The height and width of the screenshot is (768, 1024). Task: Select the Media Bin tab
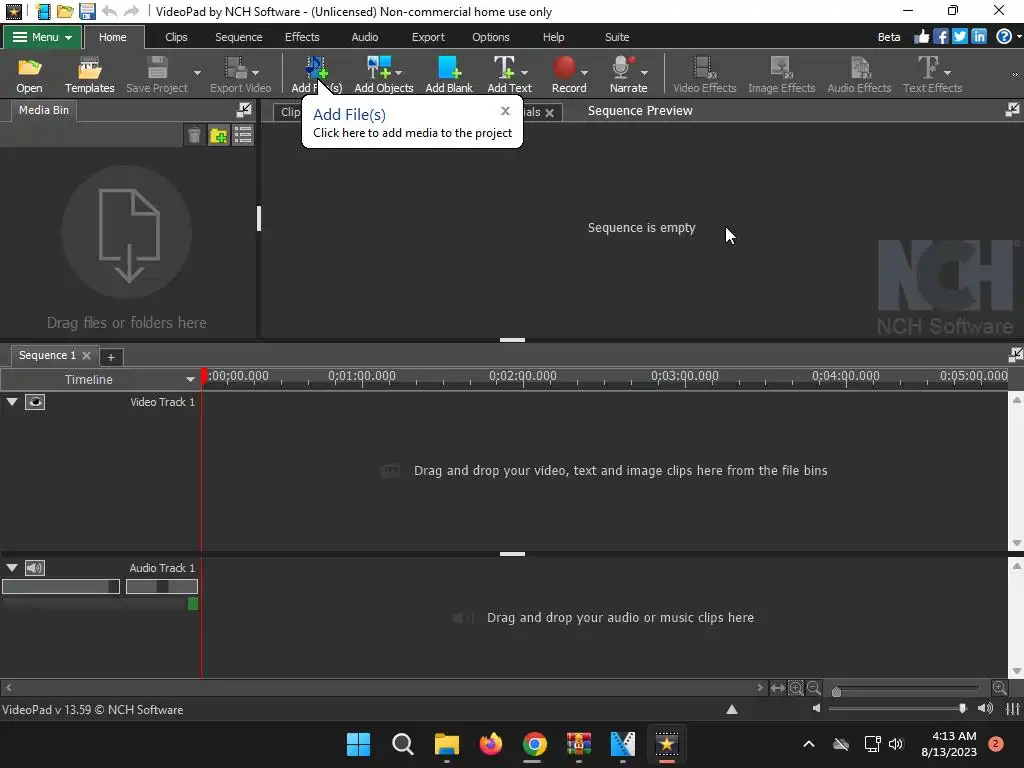pos(44,110)
